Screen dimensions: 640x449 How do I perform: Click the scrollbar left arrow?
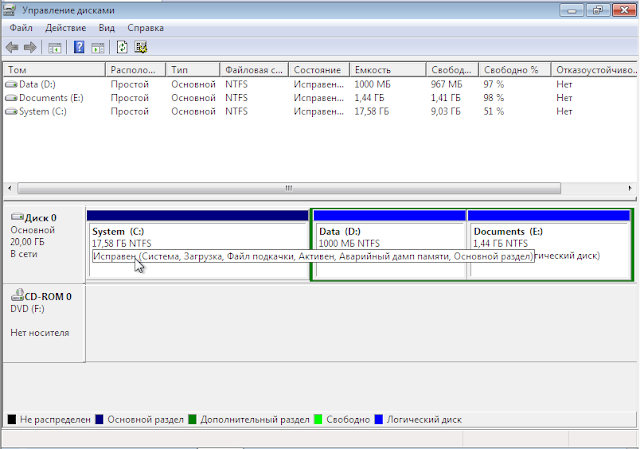pyautogui.click(x=10, y=188)
